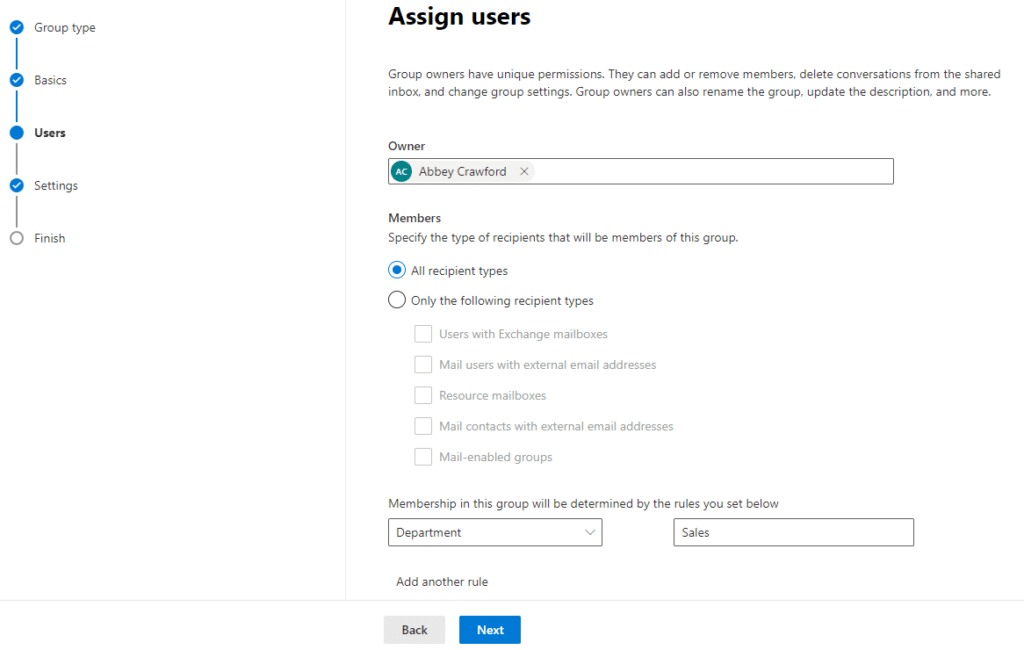Check Mail-enabled groups option
Screen dimensions: 1024x650
(x=423, y=457)
